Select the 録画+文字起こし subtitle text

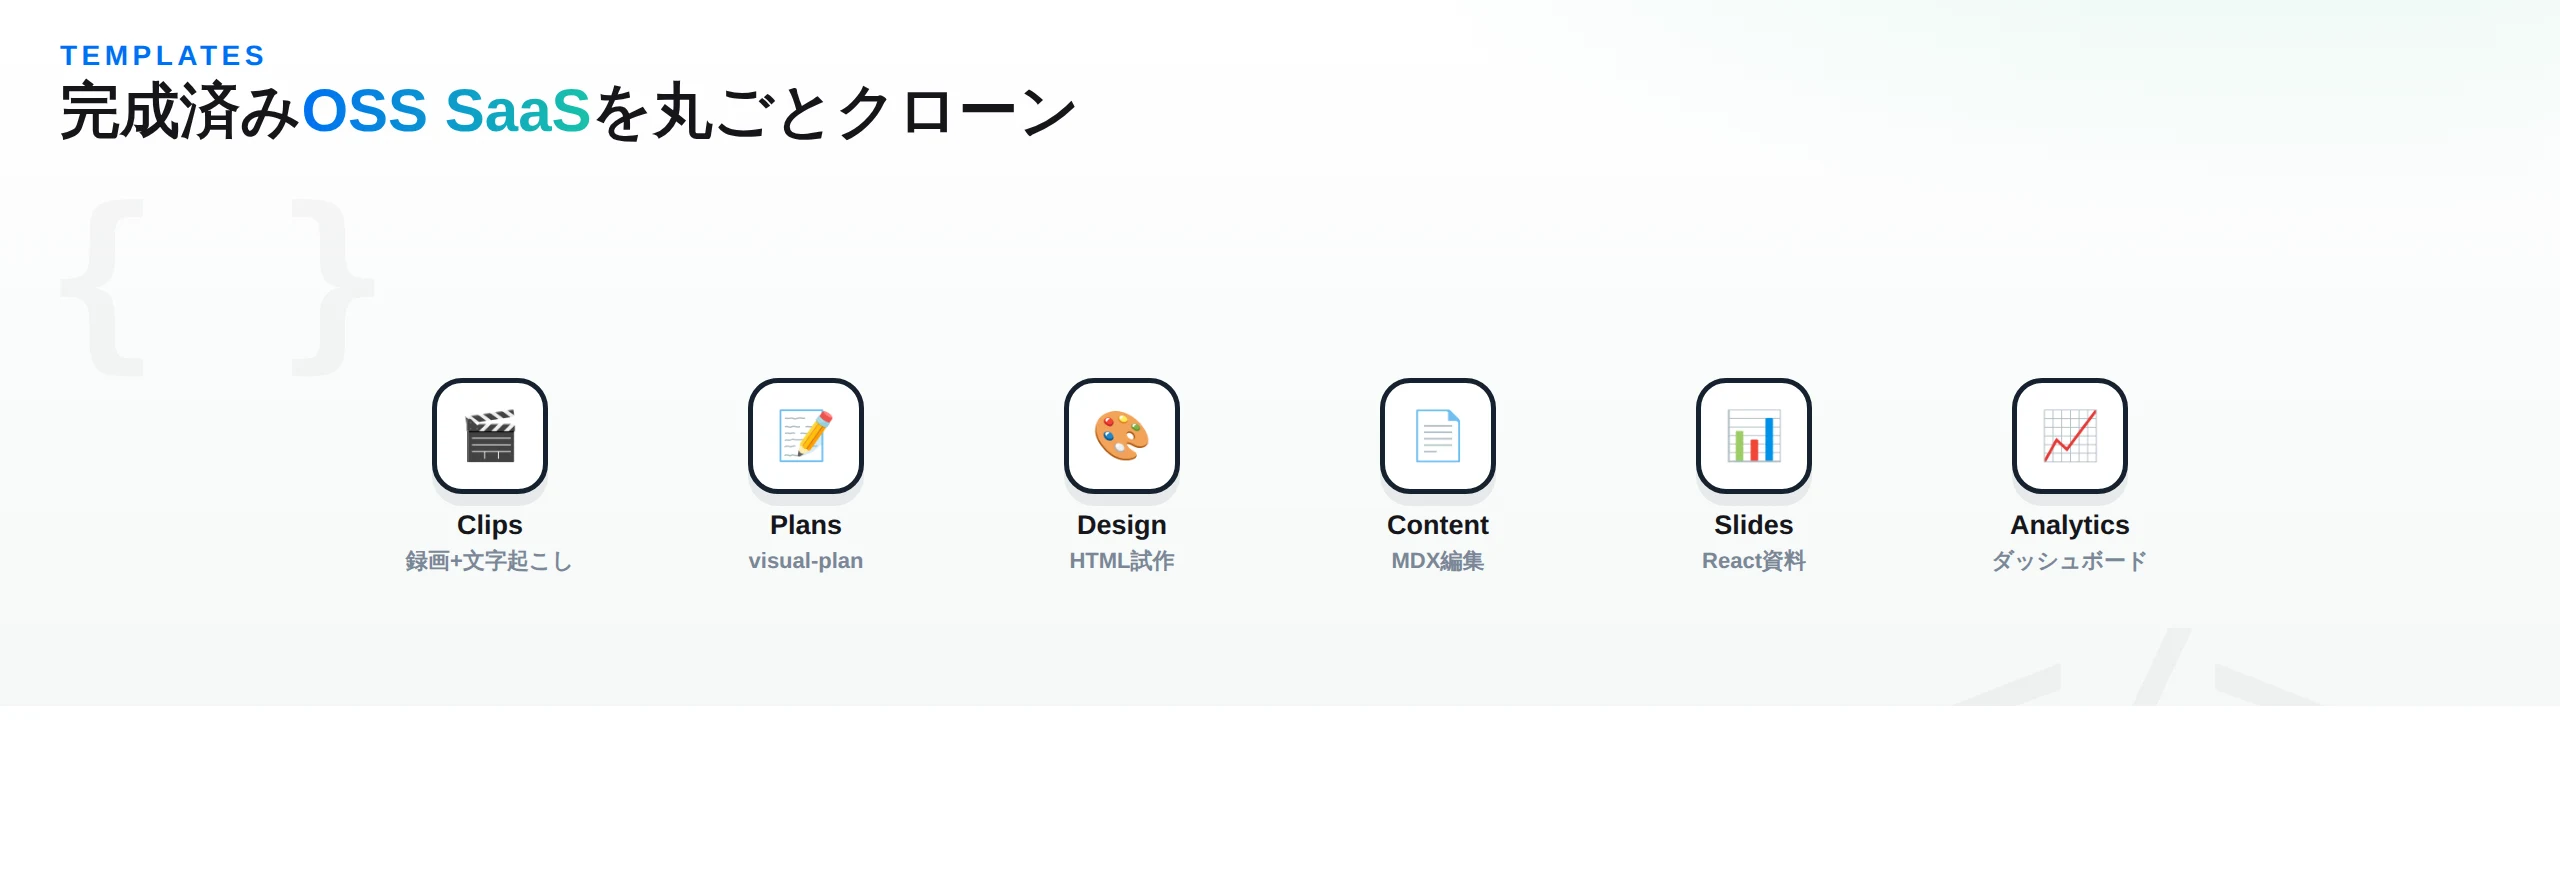coord(489,561)
